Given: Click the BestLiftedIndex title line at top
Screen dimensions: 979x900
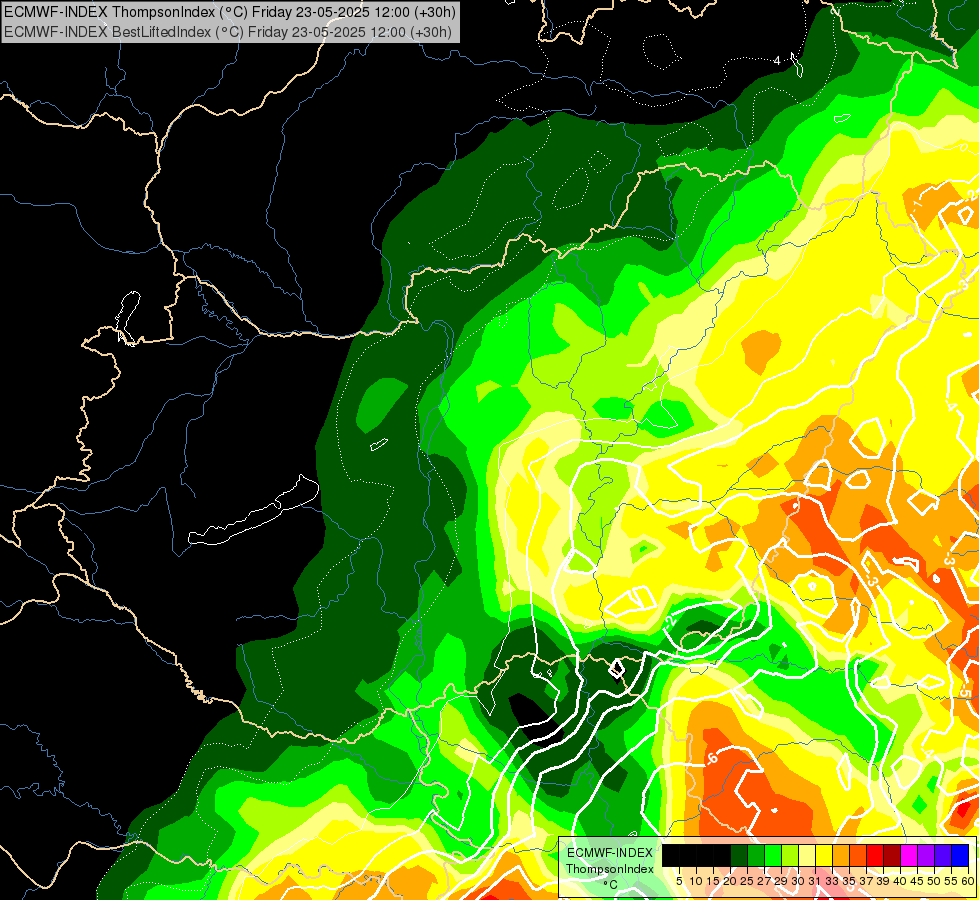Looking at the screenshot, I should [227, 32].
